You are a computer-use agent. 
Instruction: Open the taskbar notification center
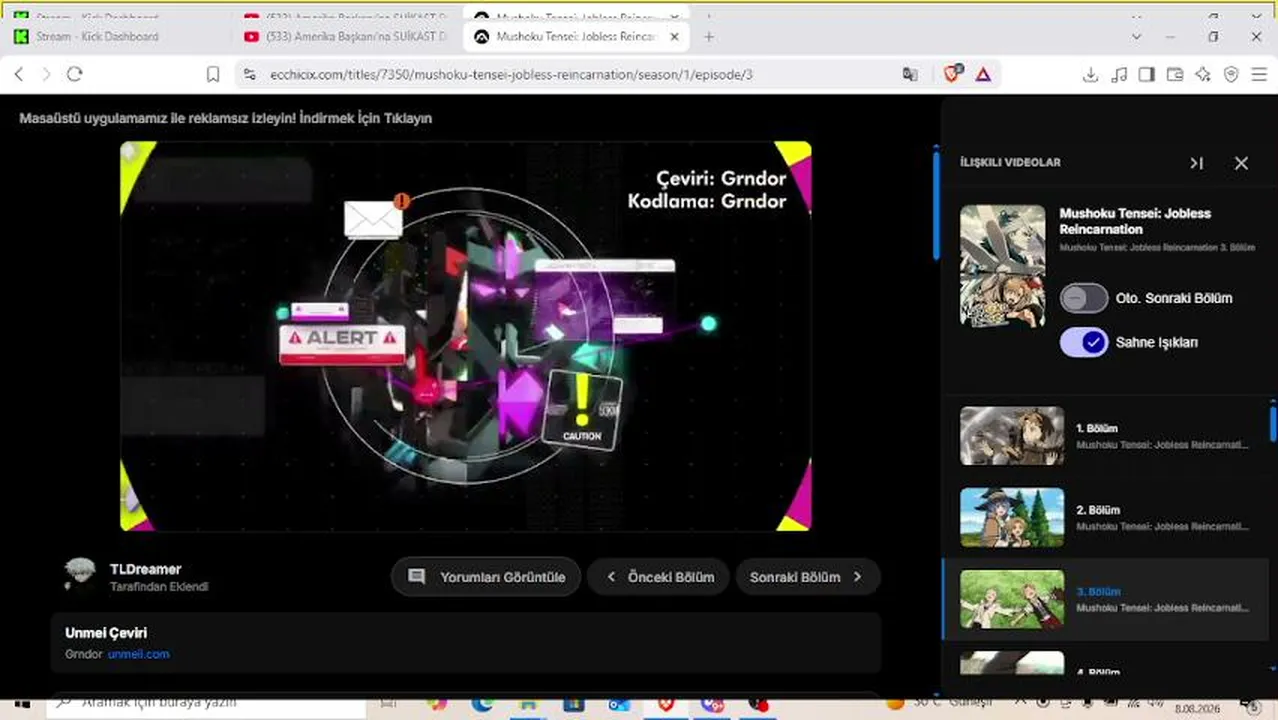click(x=1249, y=705)
